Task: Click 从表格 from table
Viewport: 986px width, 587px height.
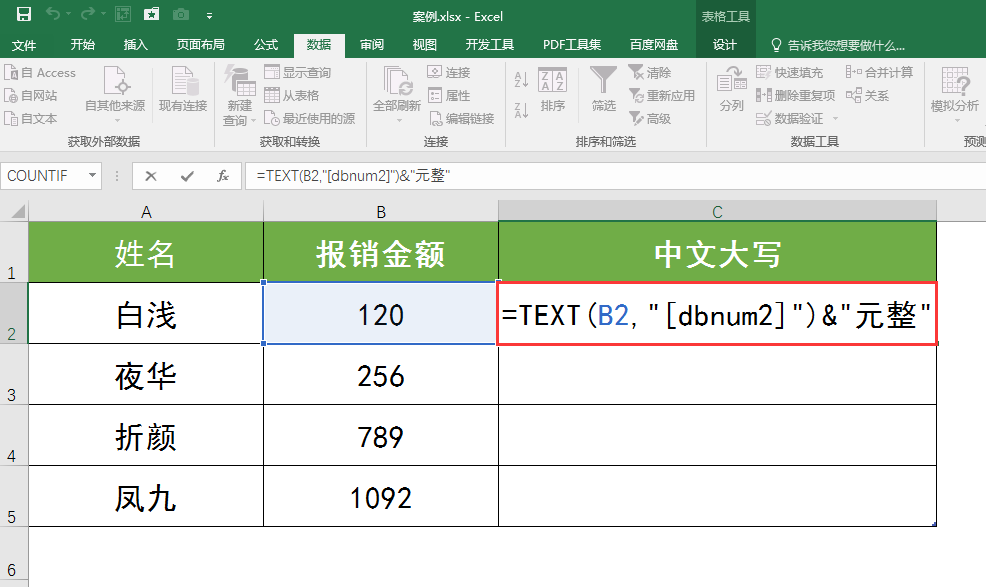Action: tap(292, 96)
